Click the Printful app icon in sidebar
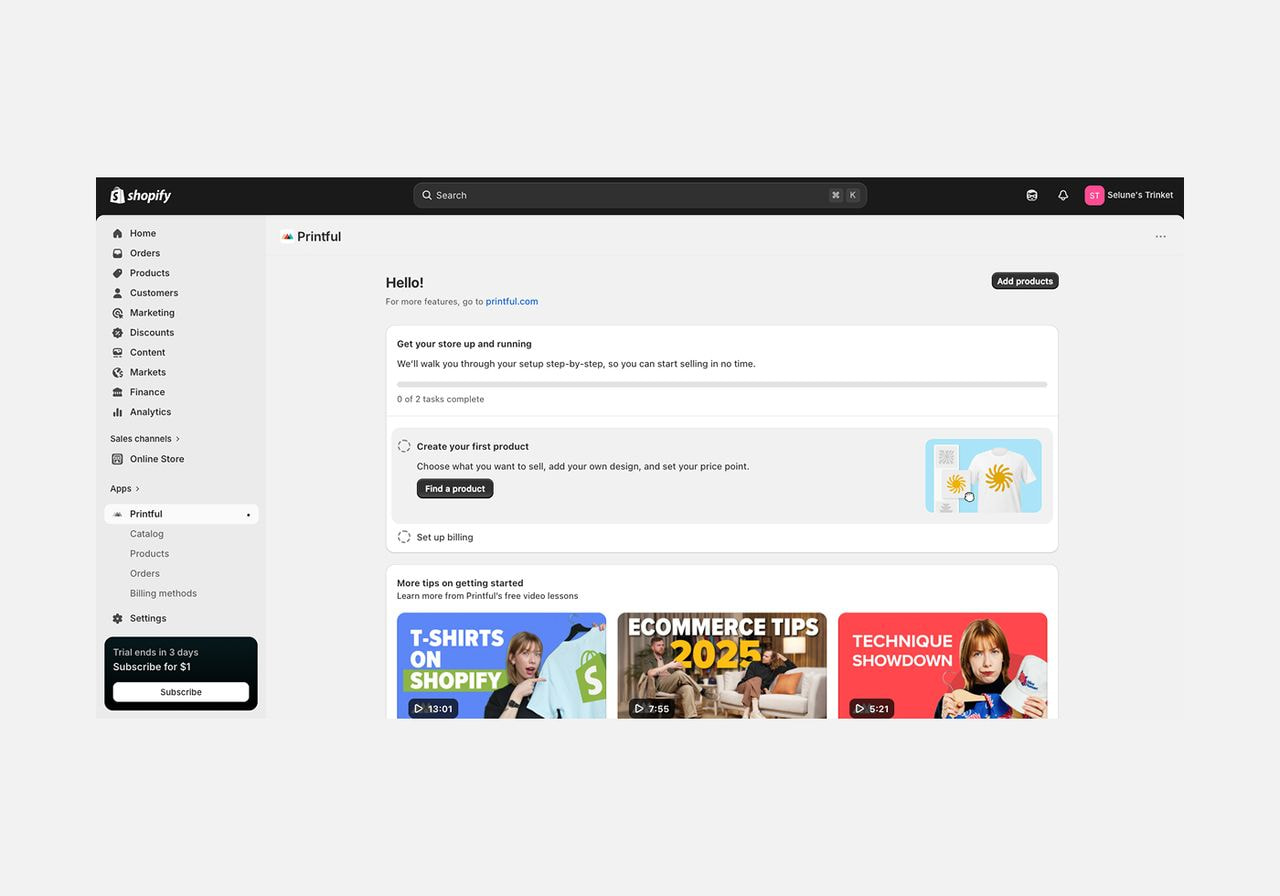 click(x=118, y=514)
